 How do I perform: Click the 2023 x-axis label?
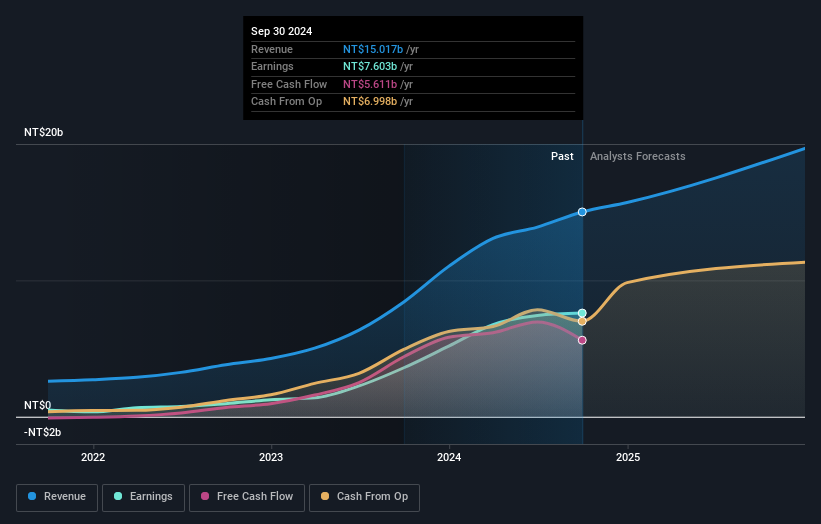pos(271,457)
